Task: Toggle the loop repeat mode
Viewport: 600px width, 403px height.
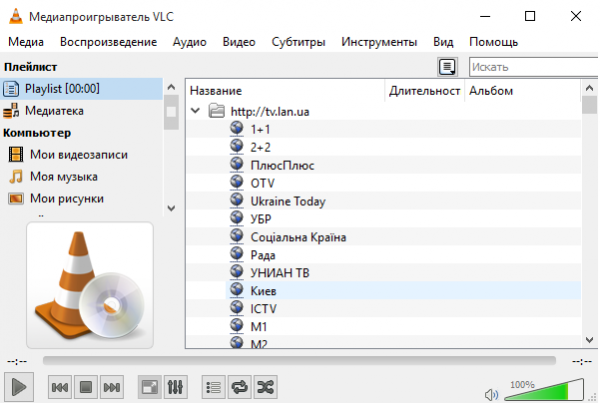Action: tap(240, 387)
